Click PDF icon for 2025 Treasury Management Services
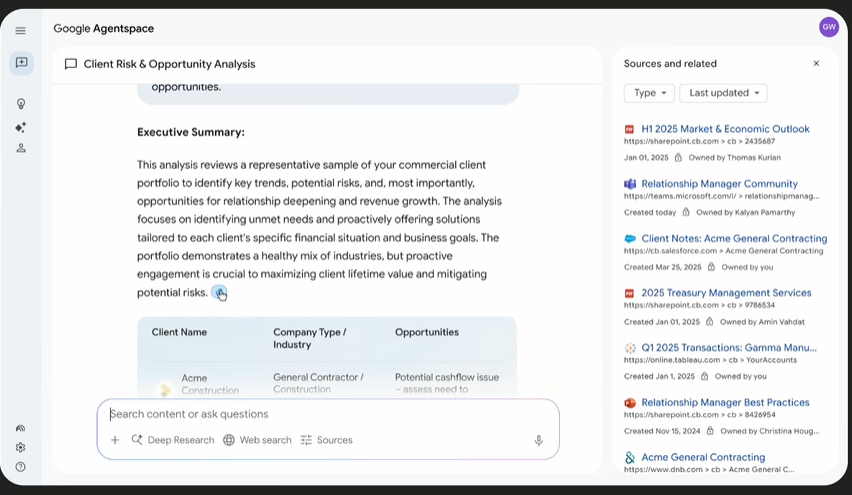 pyautogui.click(x=629, y=293)
